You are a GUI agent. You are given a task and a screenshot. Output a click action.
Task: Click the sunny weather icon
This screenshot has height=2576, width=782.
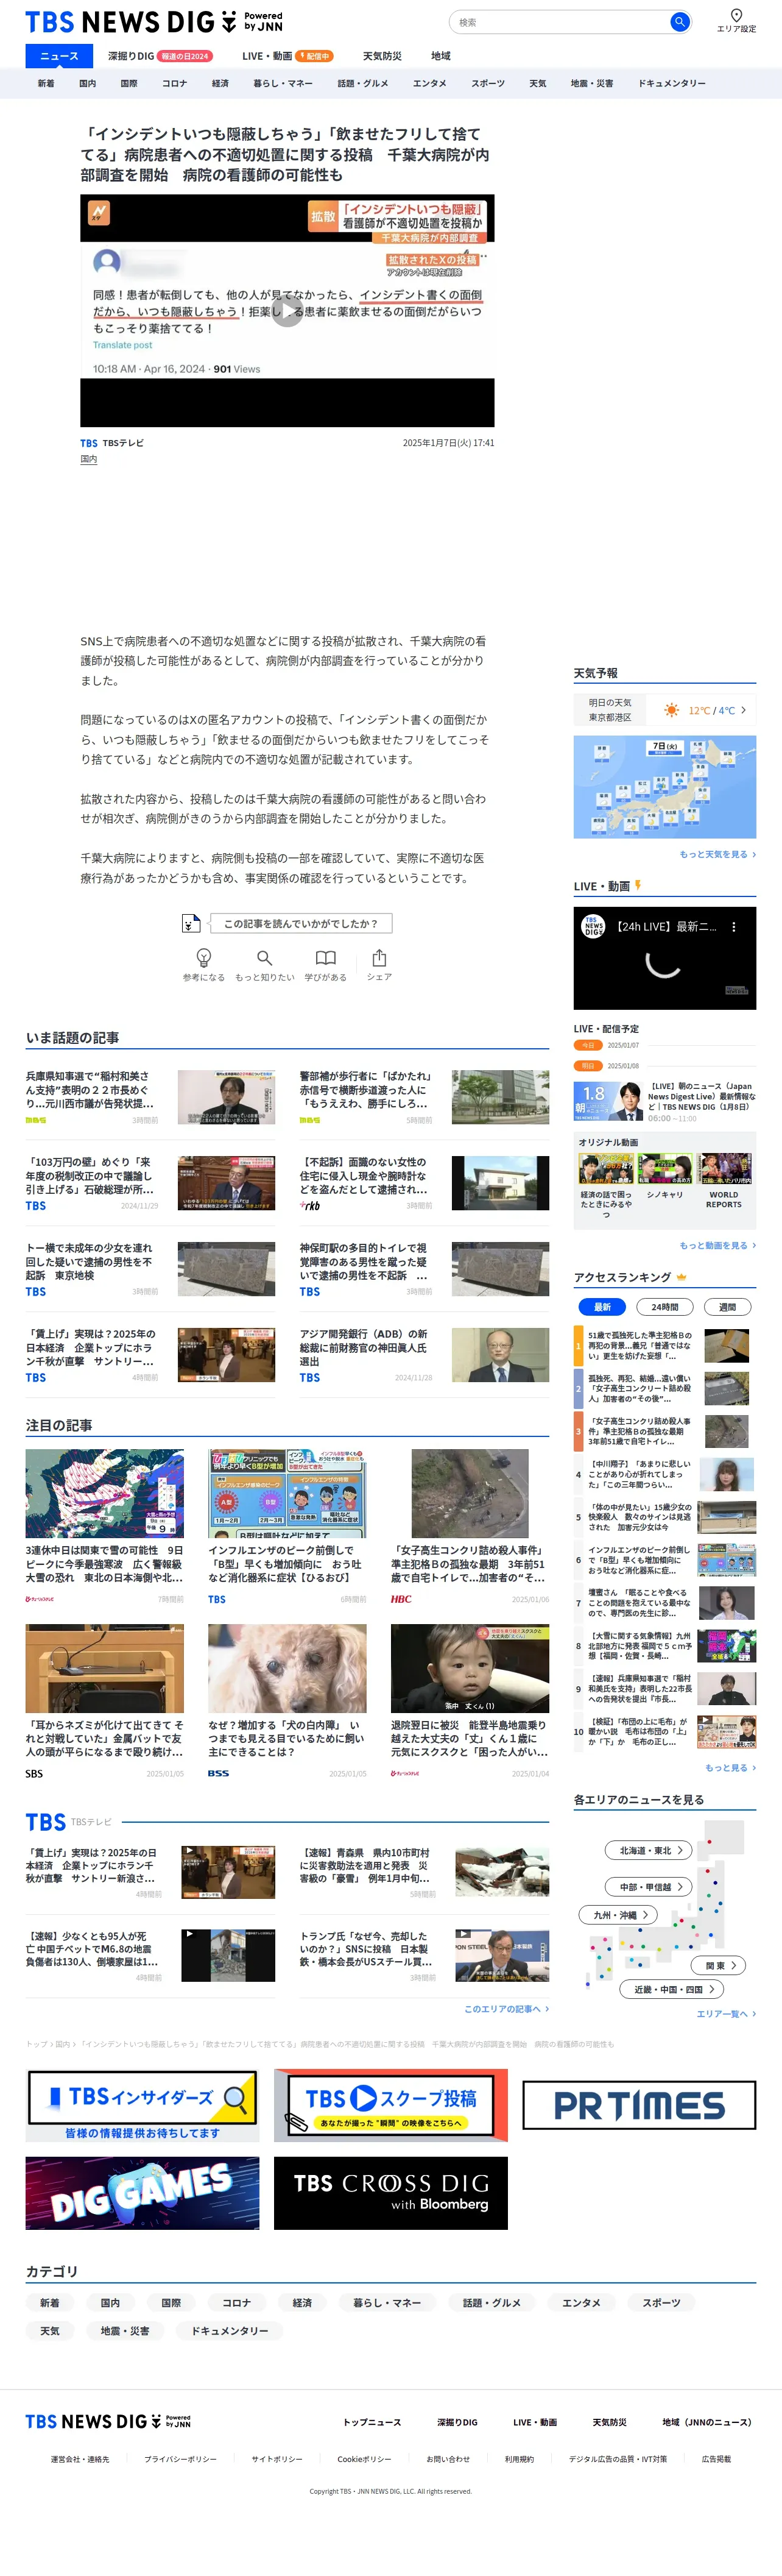click(671, 710)
